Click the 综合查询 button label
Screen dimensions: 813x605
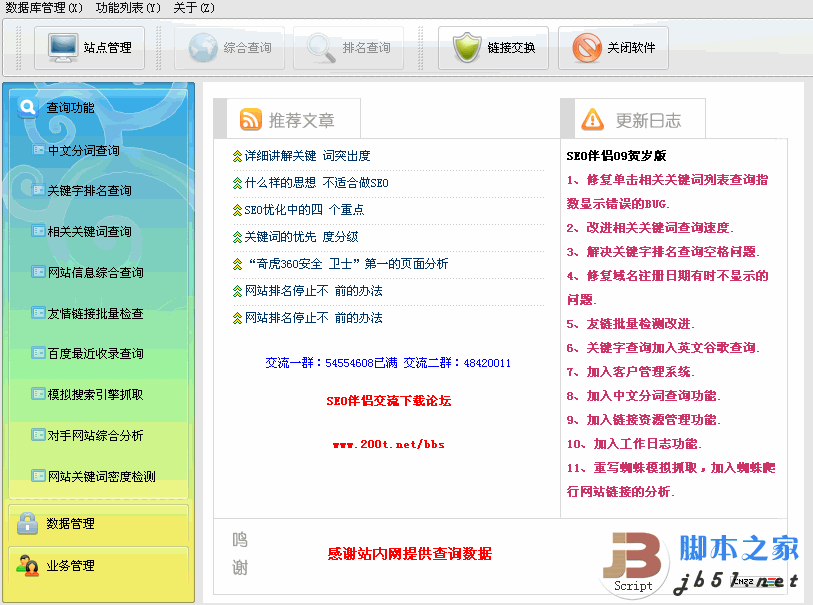(x=247, y=48)
